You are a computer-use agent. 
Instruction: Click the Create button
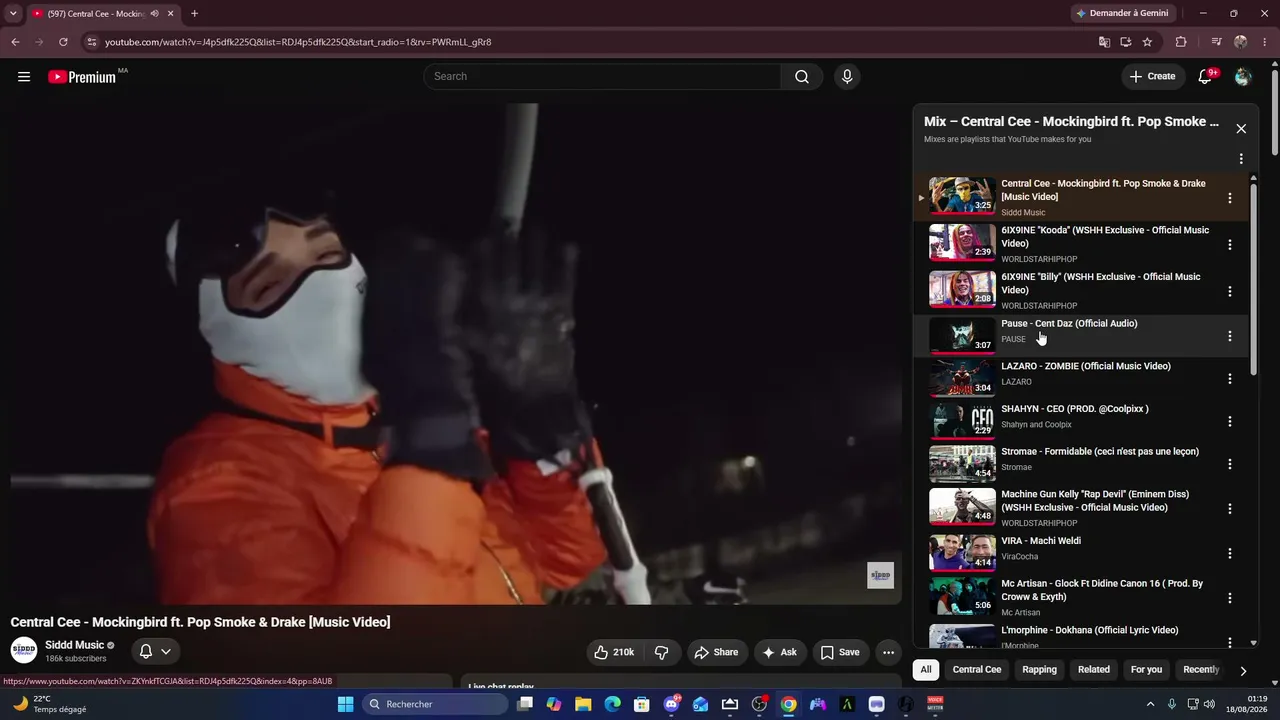(x=1152, y=77)
